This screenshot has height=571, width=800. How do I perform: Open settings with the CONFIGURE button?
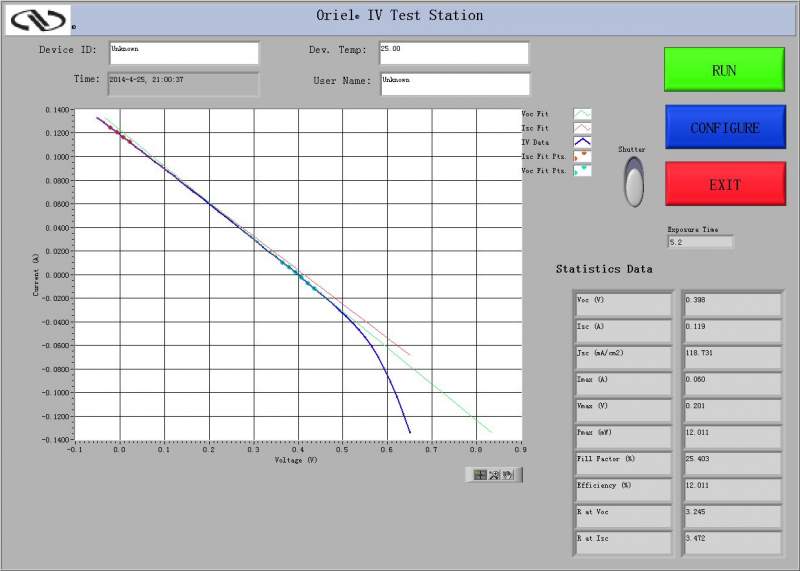coord(725,127)
